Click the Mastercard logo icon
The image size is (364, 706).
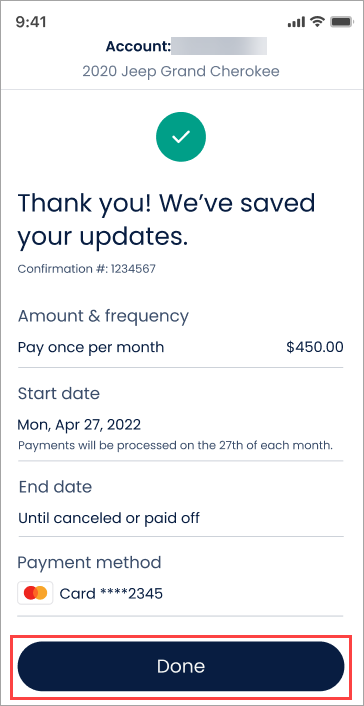35,593
